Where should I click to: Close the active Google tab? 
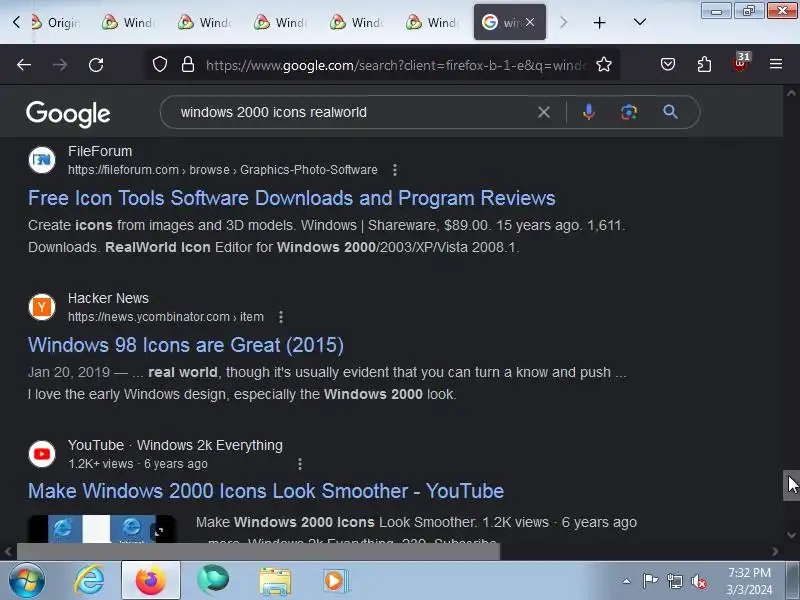(x=530, y=22)
